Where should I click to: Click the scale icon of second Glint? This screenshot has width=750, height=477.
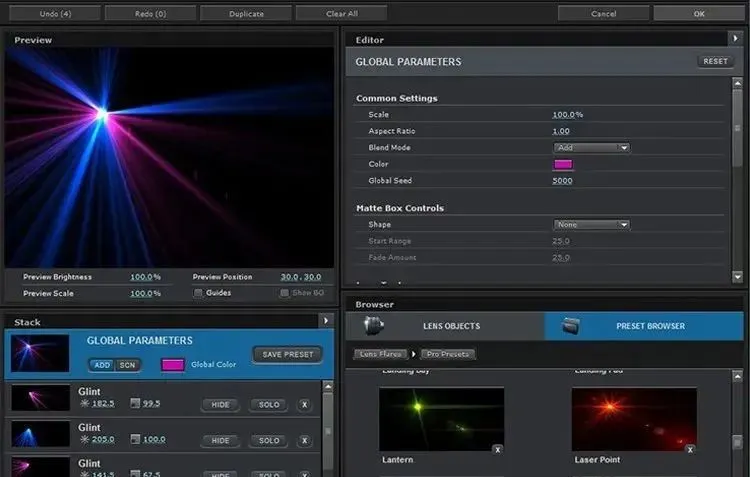coord(136,439)
